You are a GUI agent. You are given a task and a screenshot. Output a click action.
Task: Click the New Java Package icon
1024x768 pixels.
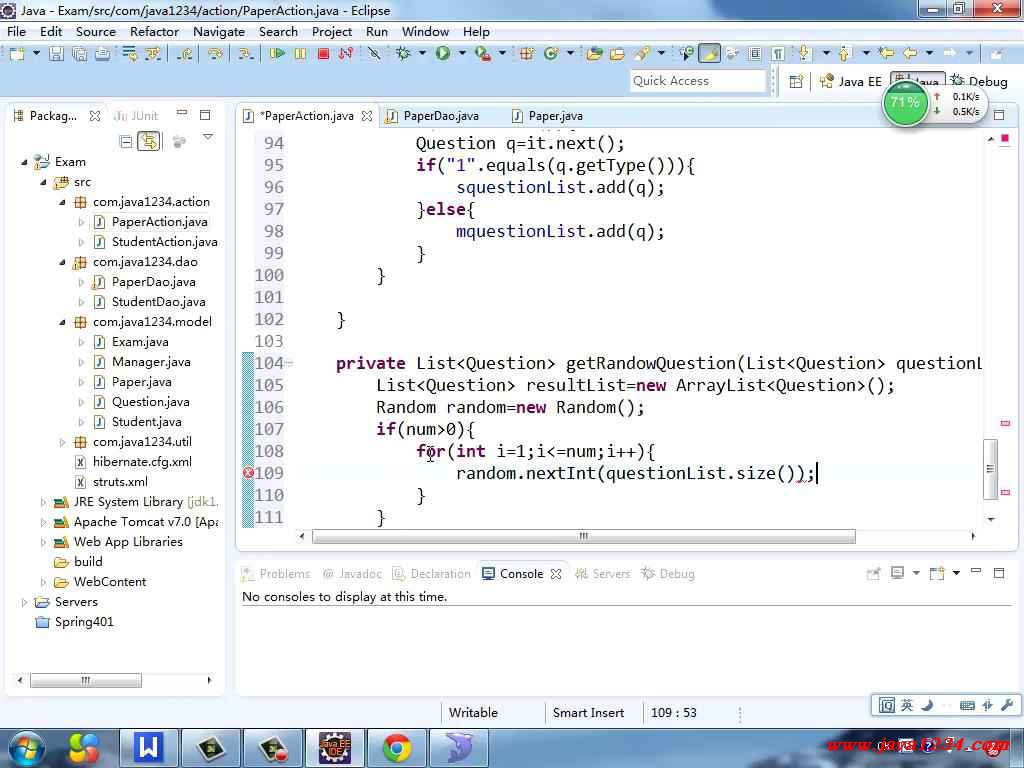tap(526, 54)
